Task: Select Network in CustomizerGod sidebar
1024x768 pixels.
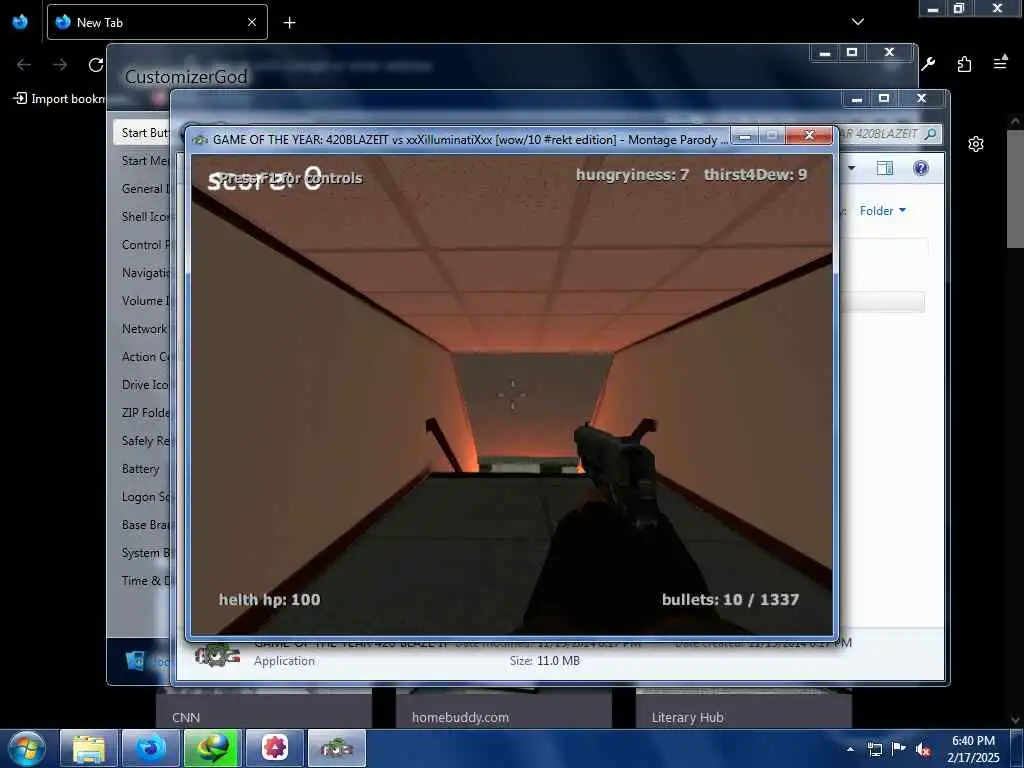Action: click(145, 329)
